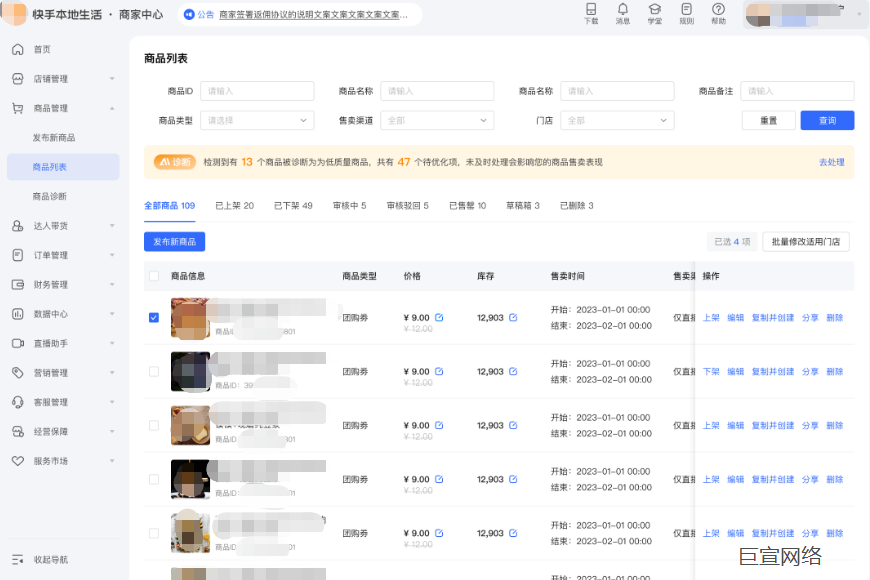Image resolution: width=870 pixels, height=580 pixels.
Task: Click the 数据中心 chart icon
Action: (x=18, y=314)
